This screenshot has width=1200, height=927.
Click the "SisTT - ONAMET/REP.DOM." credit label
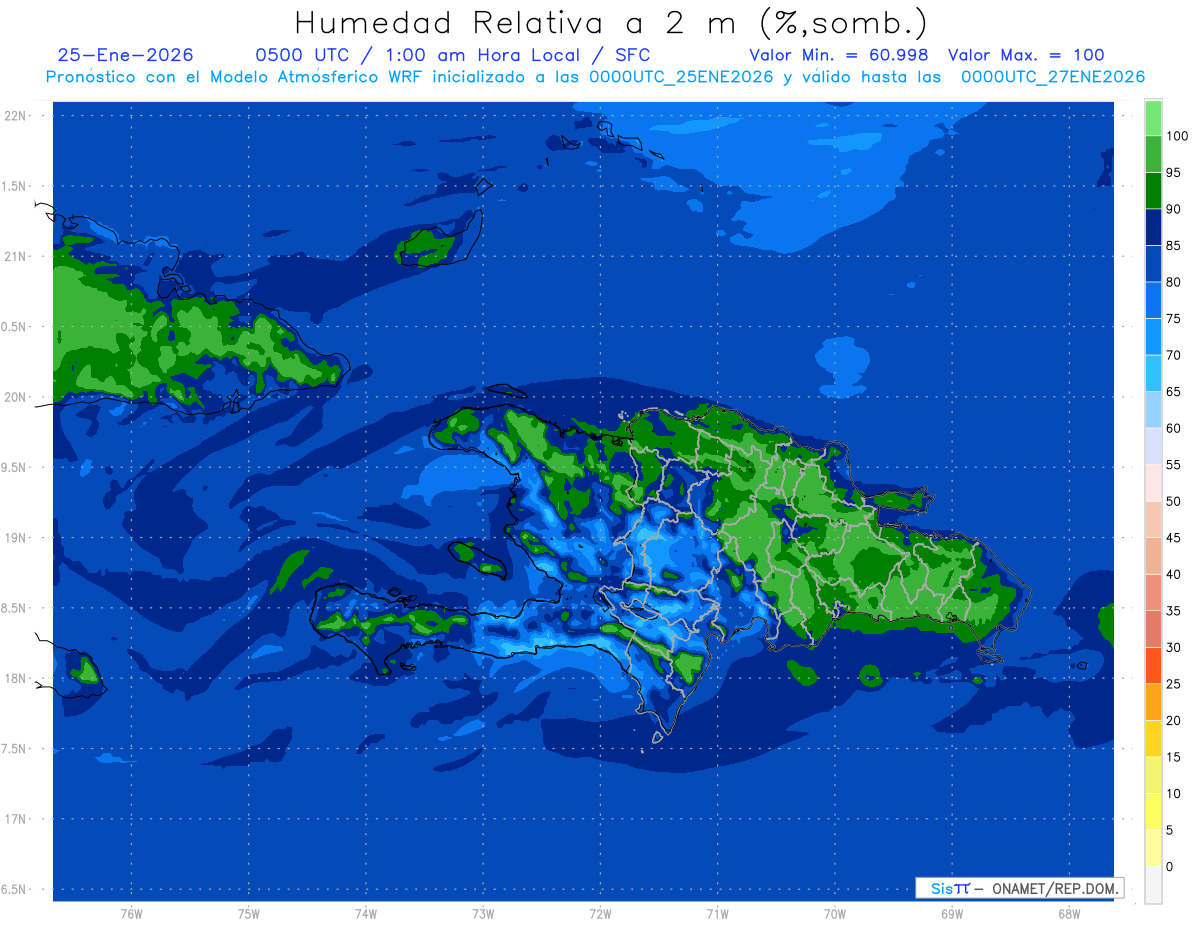[1019, 888]
